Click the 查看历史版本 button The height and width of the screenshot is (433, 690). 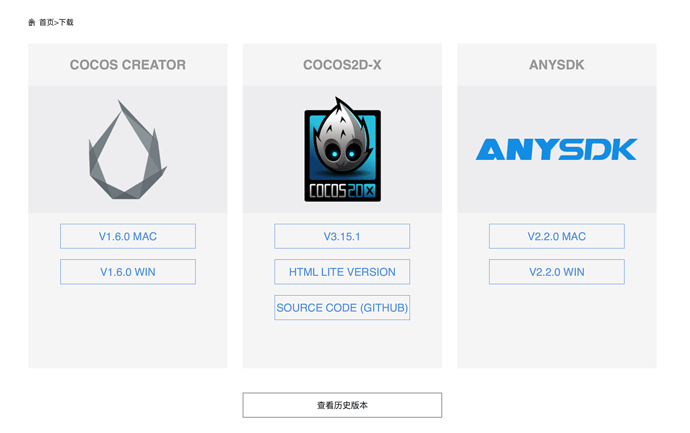tap(342, 405)
